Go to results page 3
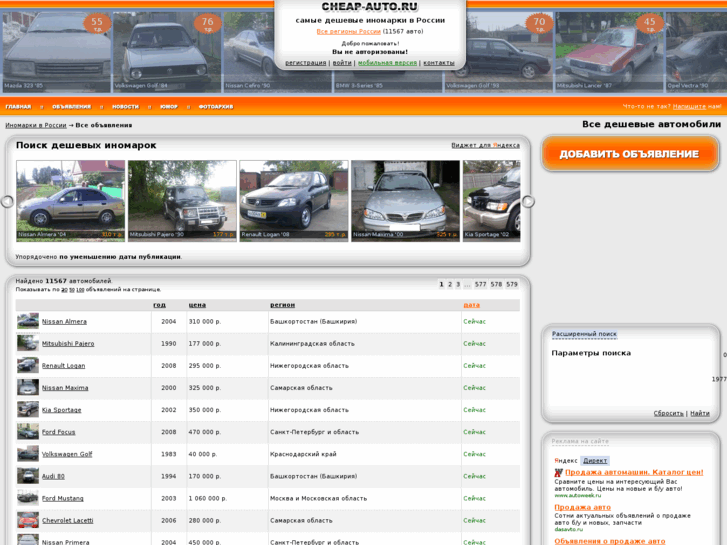The image size is (727, 545). coord(458,284)
